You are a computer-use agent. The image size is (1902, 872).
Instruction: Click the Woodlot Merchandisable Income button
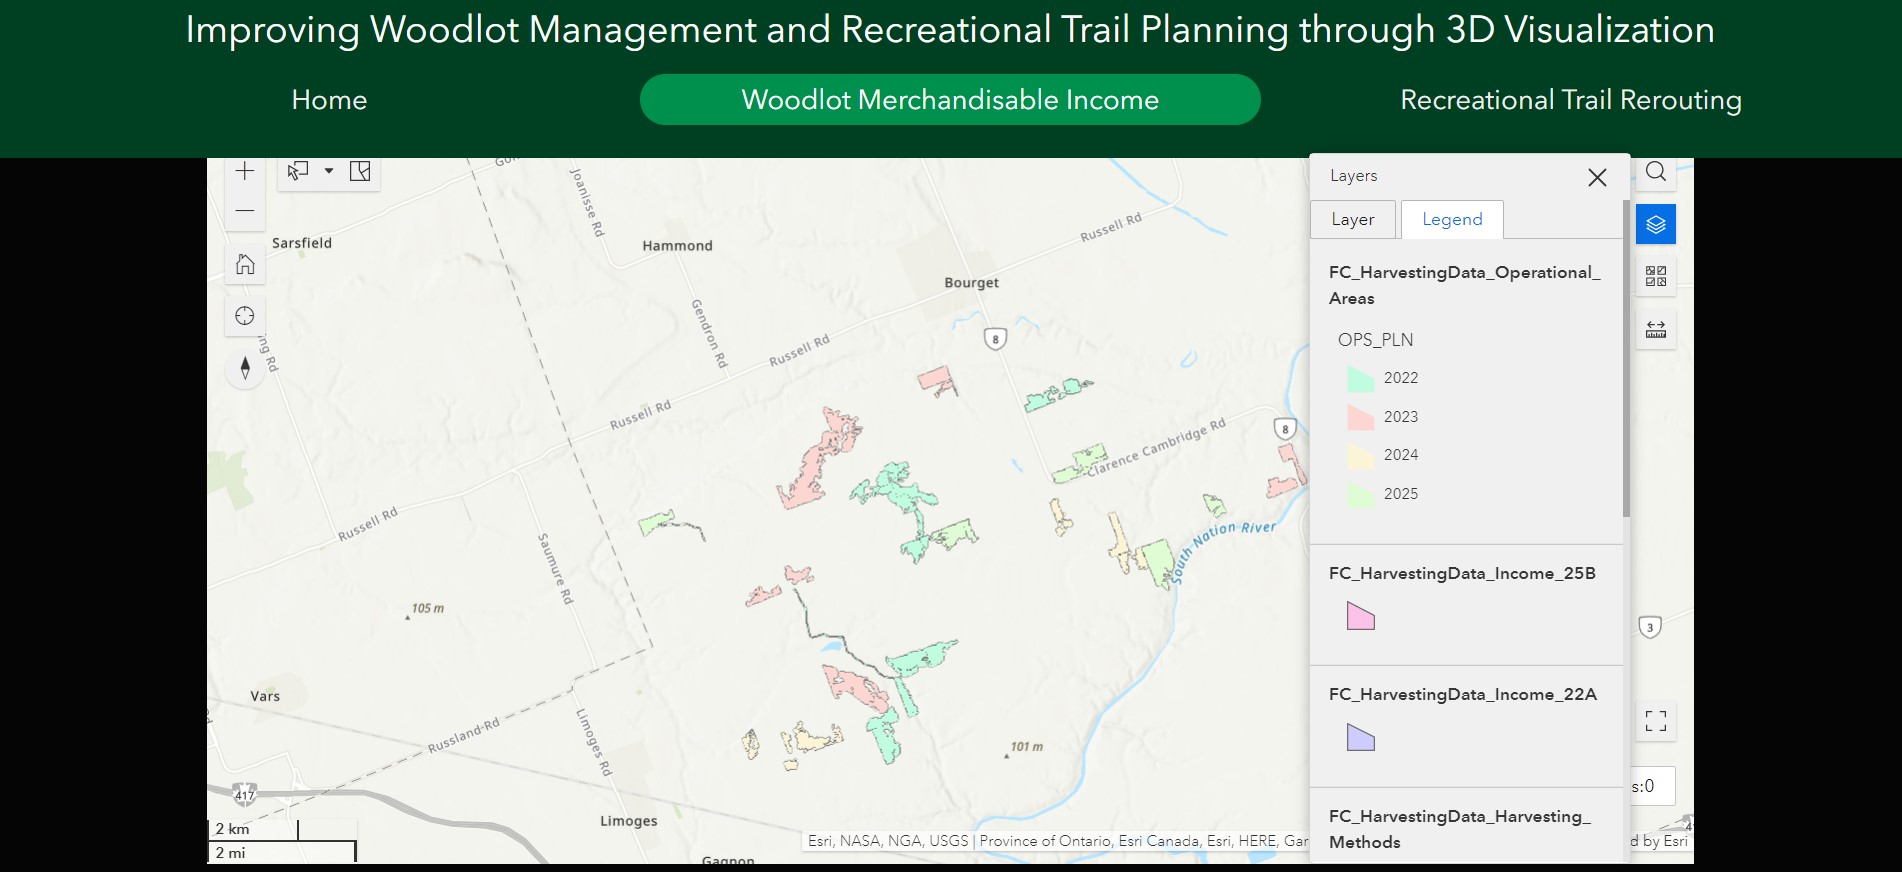click(x=950, y=100)
